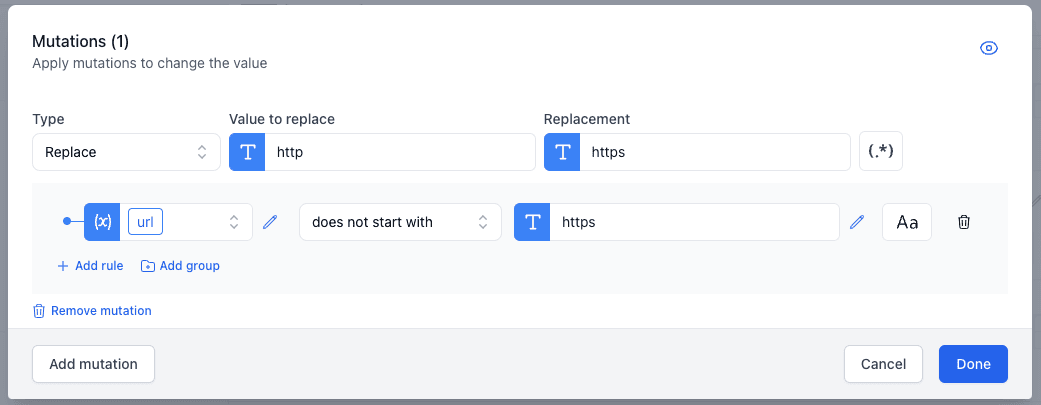The height and width of the screenshot is (405, 1041).
Task: Click the rule connector dot handle
Action: [66, 222]
